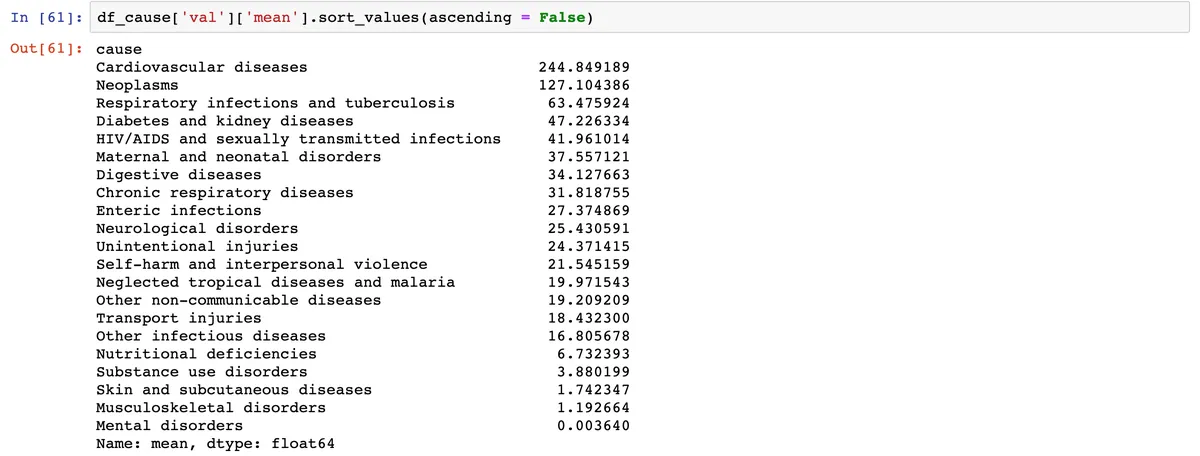Click the Respiratory infections and tuberculosis label
The height and width of the screenshot is (456, 1200).
coord(275,103)
